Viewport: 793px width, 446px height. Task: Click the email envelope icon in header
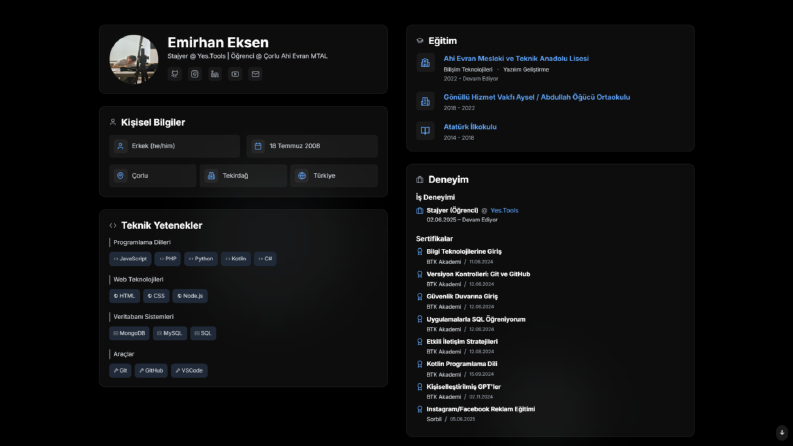255,74
